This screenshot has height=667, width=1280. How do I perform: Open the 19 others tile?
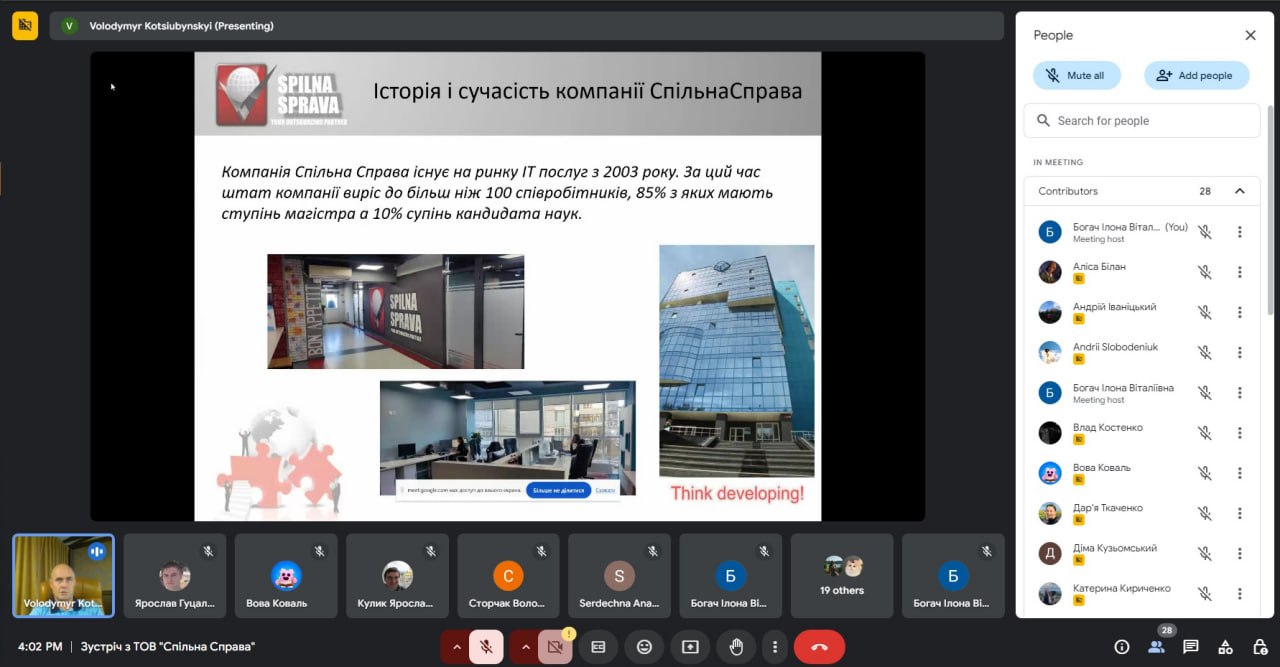point(842,575)
